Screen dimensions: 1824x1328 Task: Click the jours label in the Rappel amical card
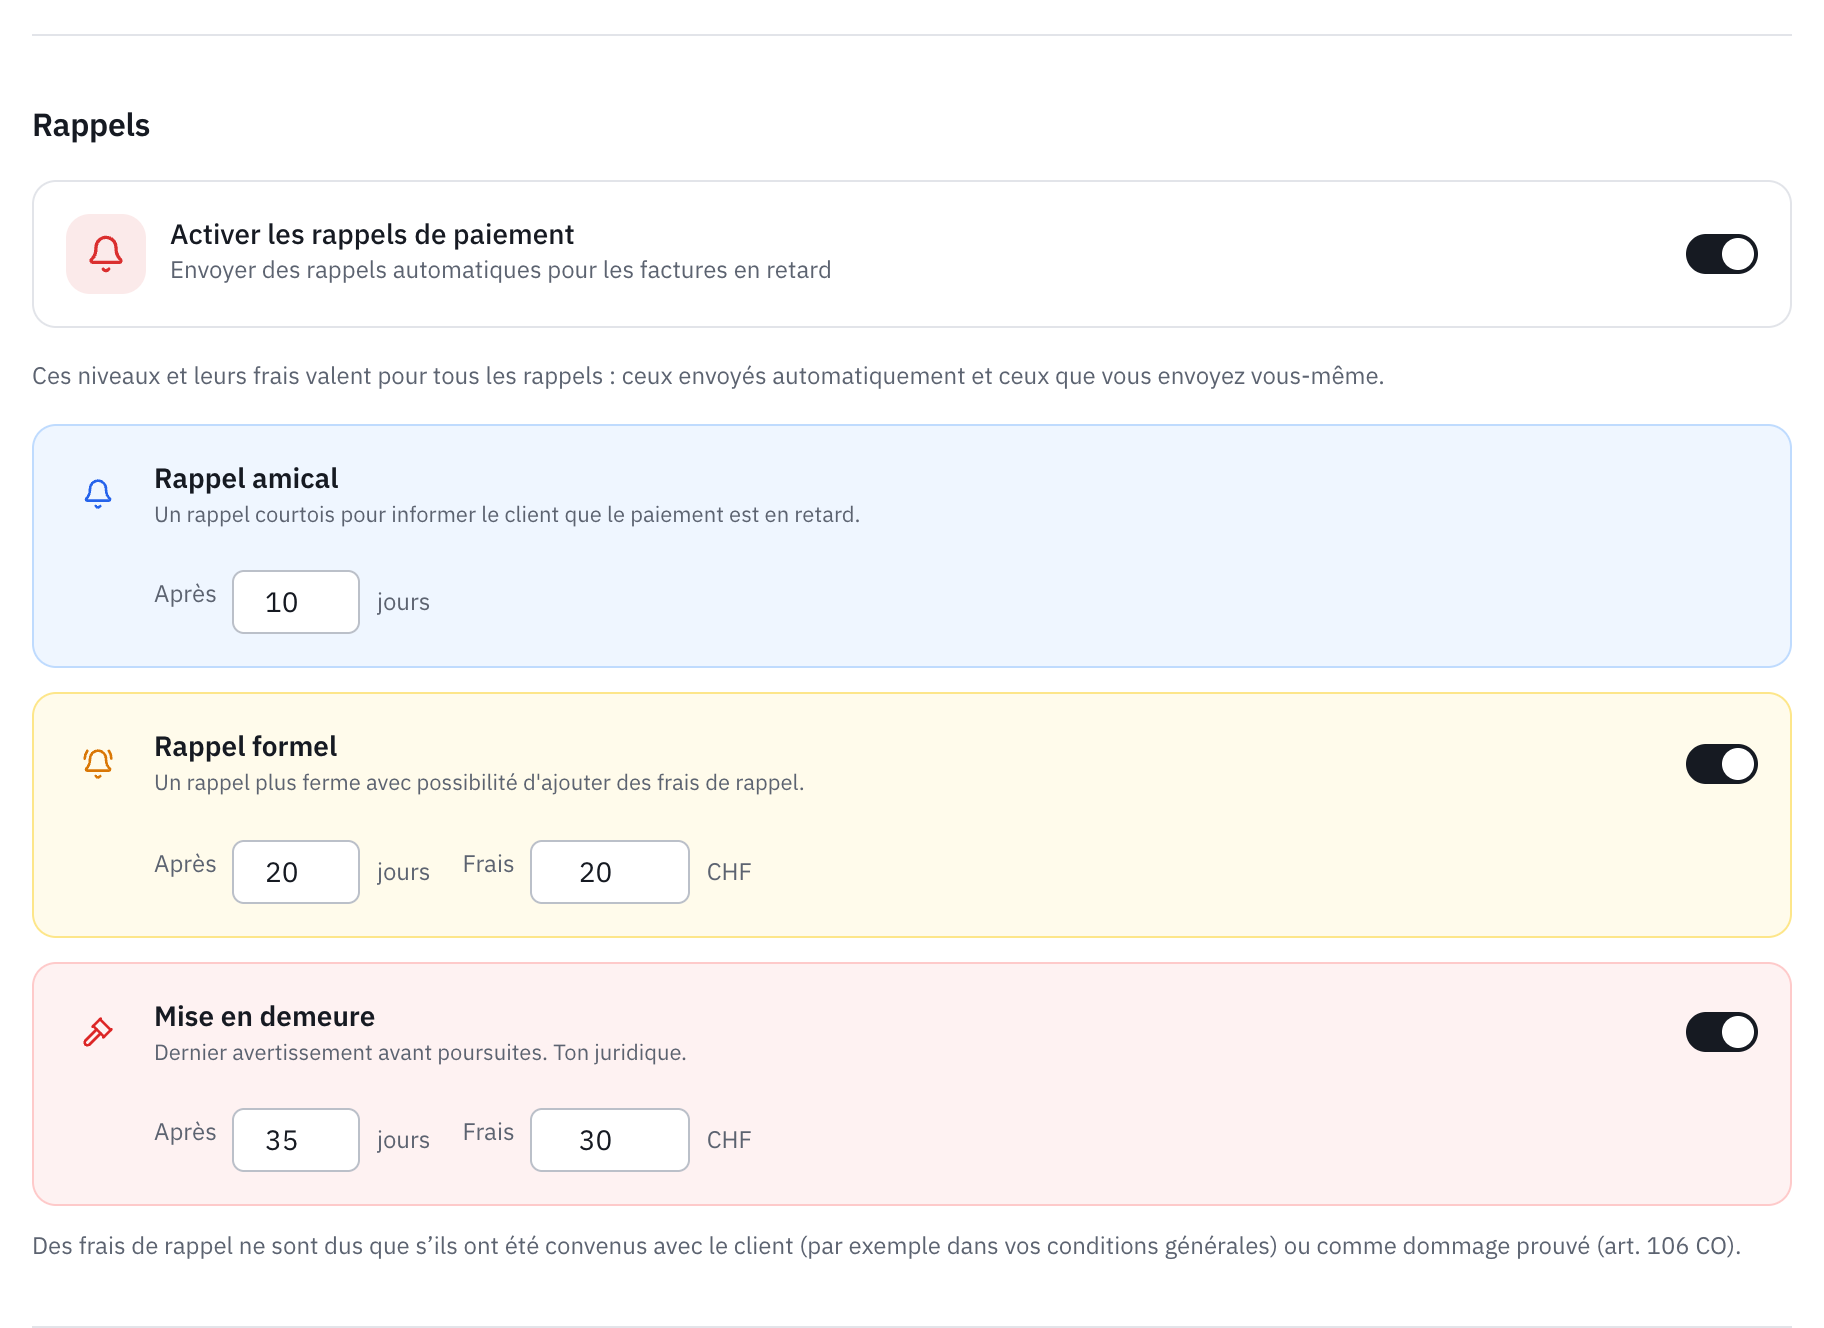coord(404,602)
